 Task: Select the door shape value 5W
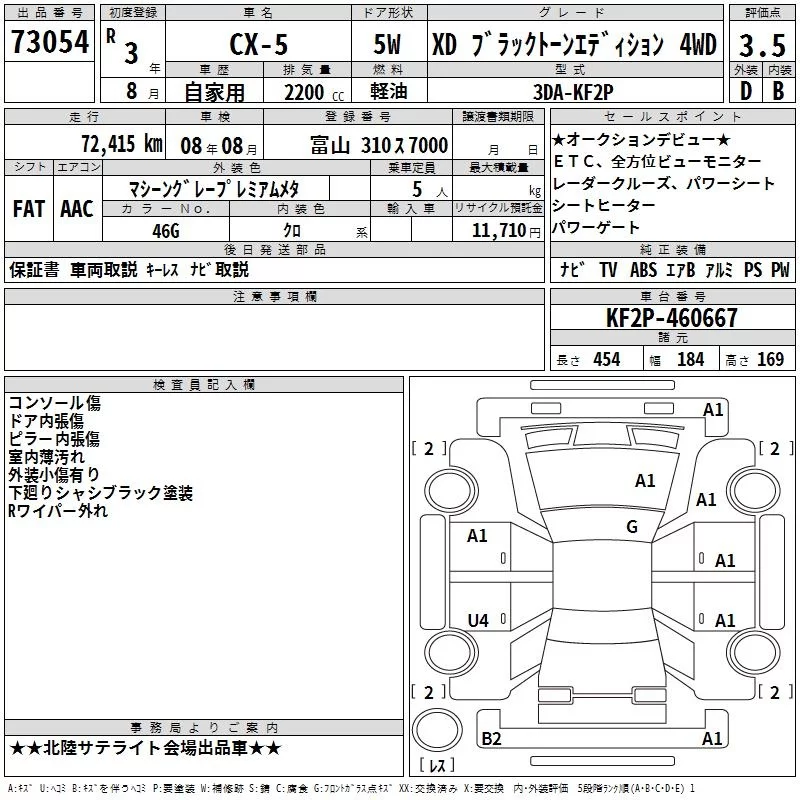[x=387, y=44]
